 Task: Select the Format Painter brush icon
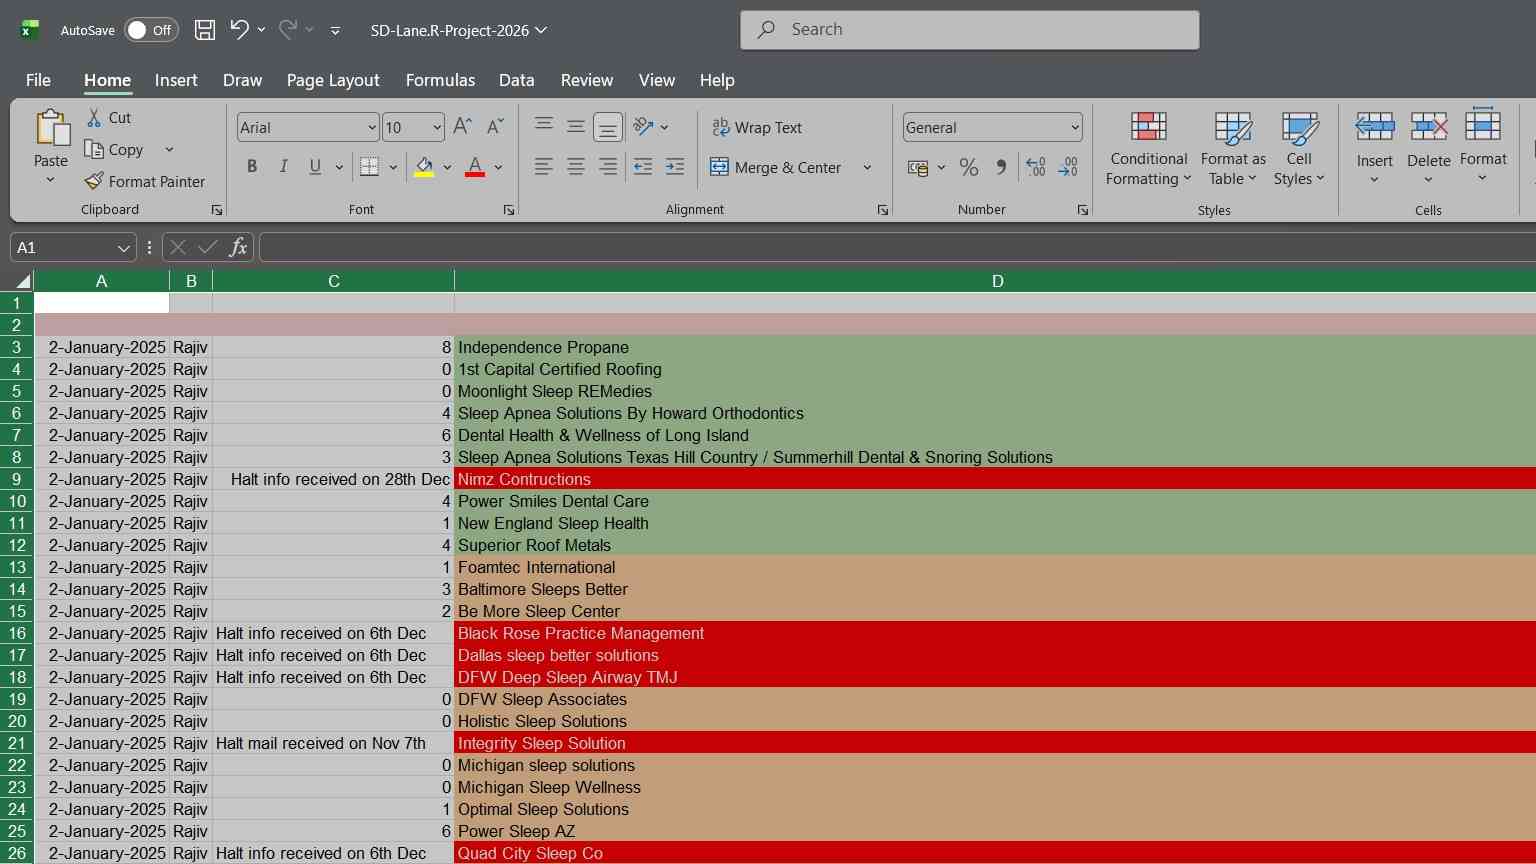pos(94,181)
